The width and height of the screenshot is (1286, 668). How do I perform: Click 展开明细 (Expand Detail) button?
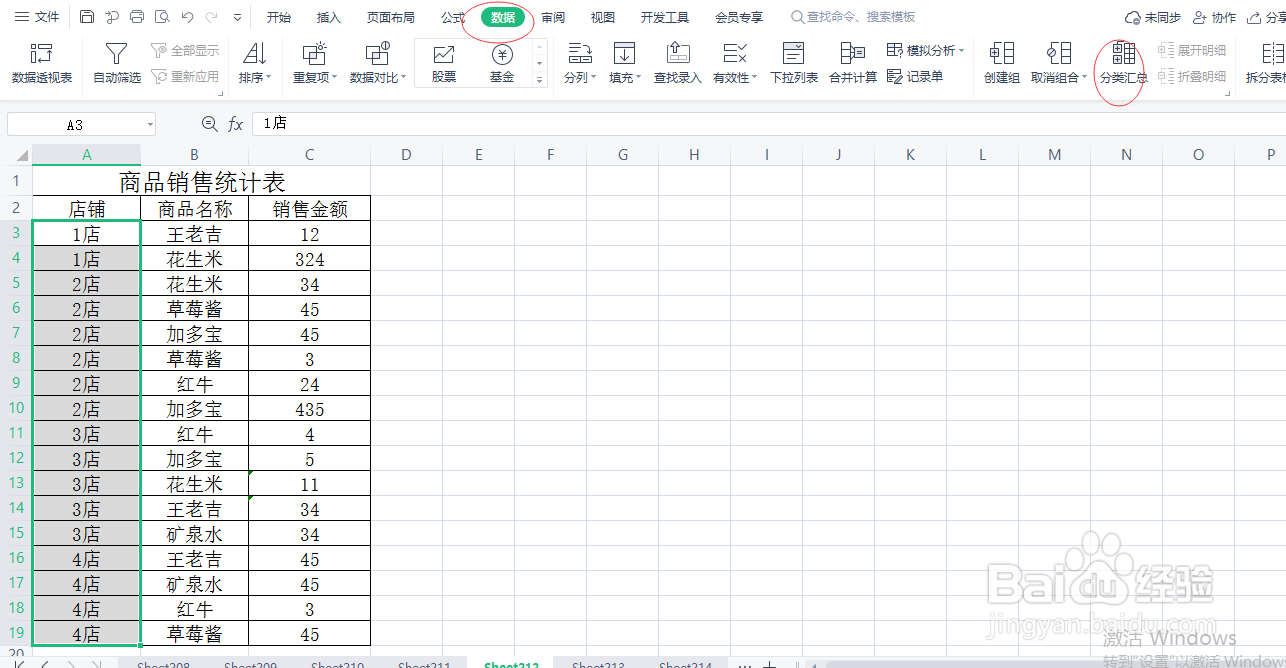(1192, 51)
